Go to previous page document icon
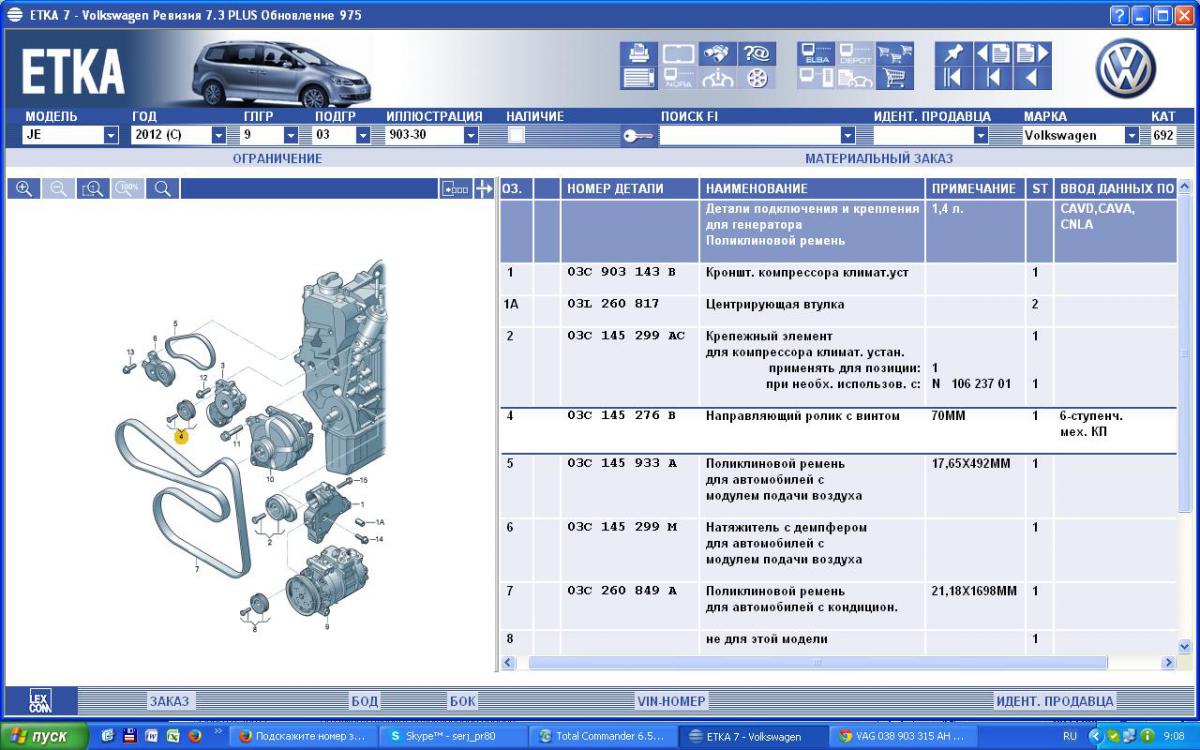1200x750 pixels. click(992, 54)
